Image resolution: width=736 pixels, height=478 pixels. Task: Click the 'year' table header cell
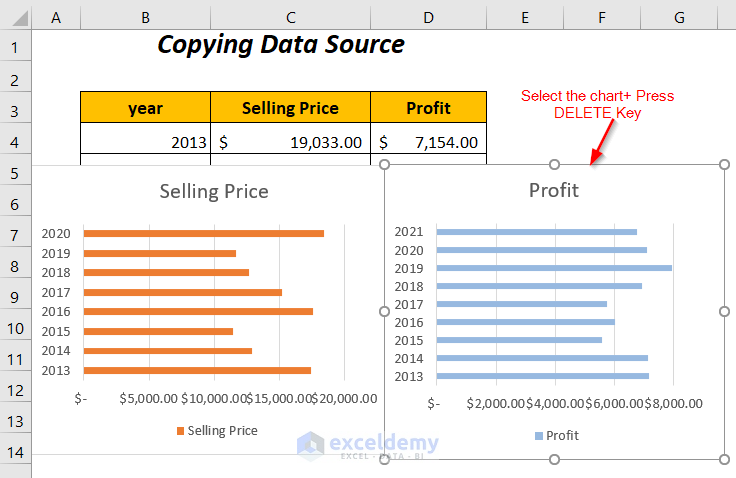146,108
